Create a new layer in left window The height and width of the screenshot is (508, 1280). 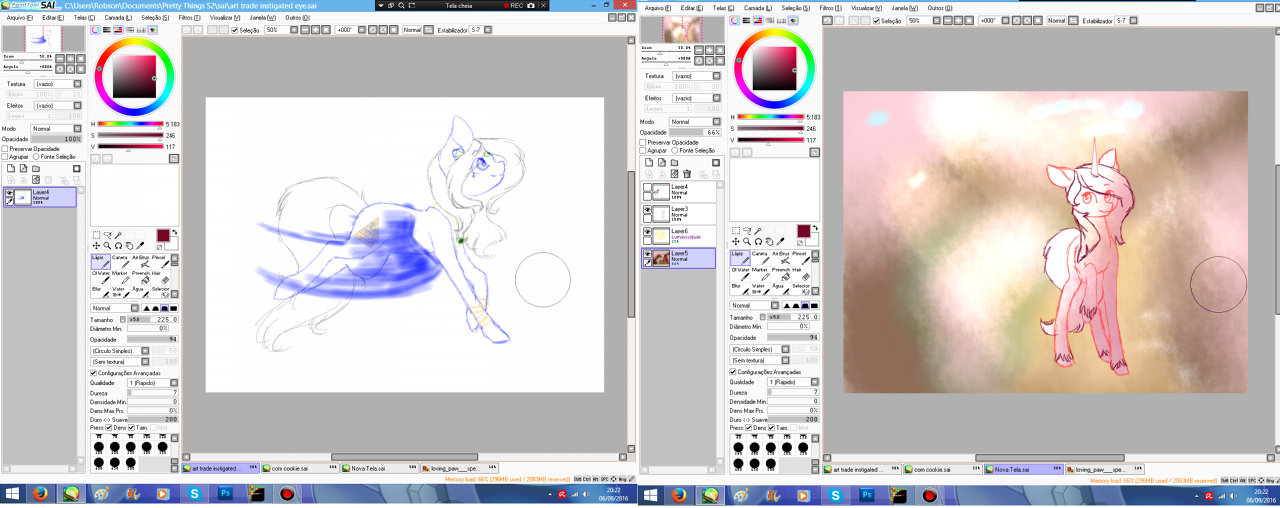[x=9, y=168]
